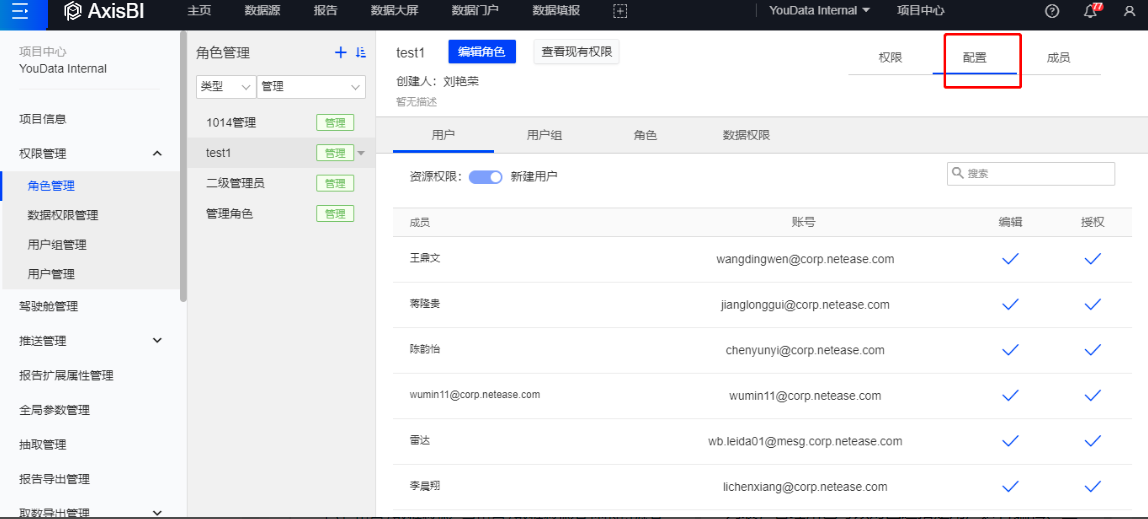
Task: Click the hamburger menu icon
Action: (x=20, y=11)
